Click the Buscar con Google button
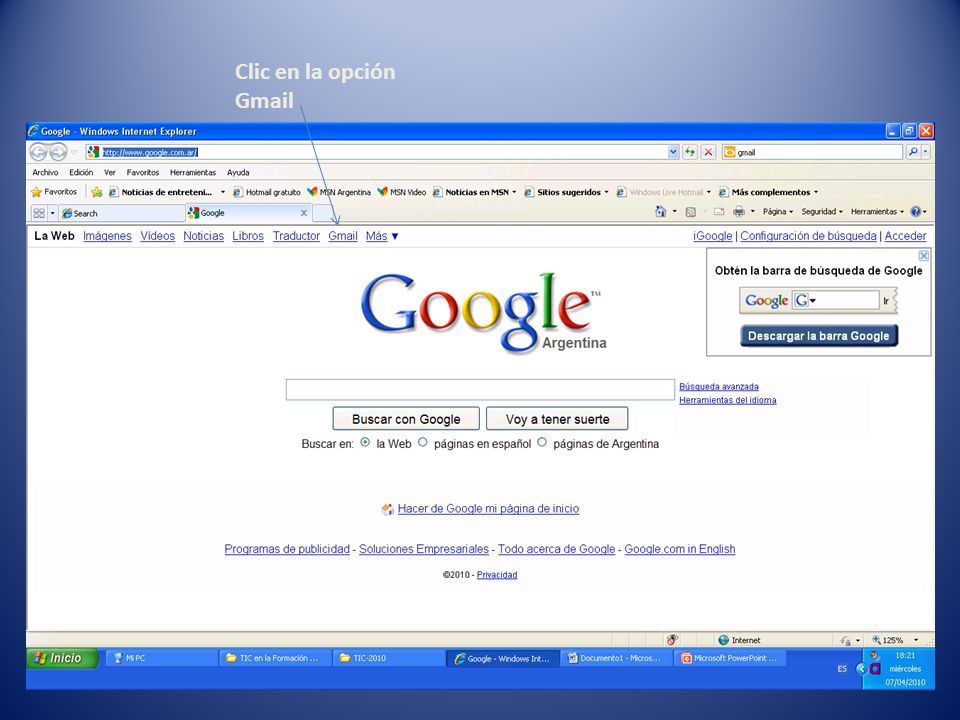 tap(406, 419)
